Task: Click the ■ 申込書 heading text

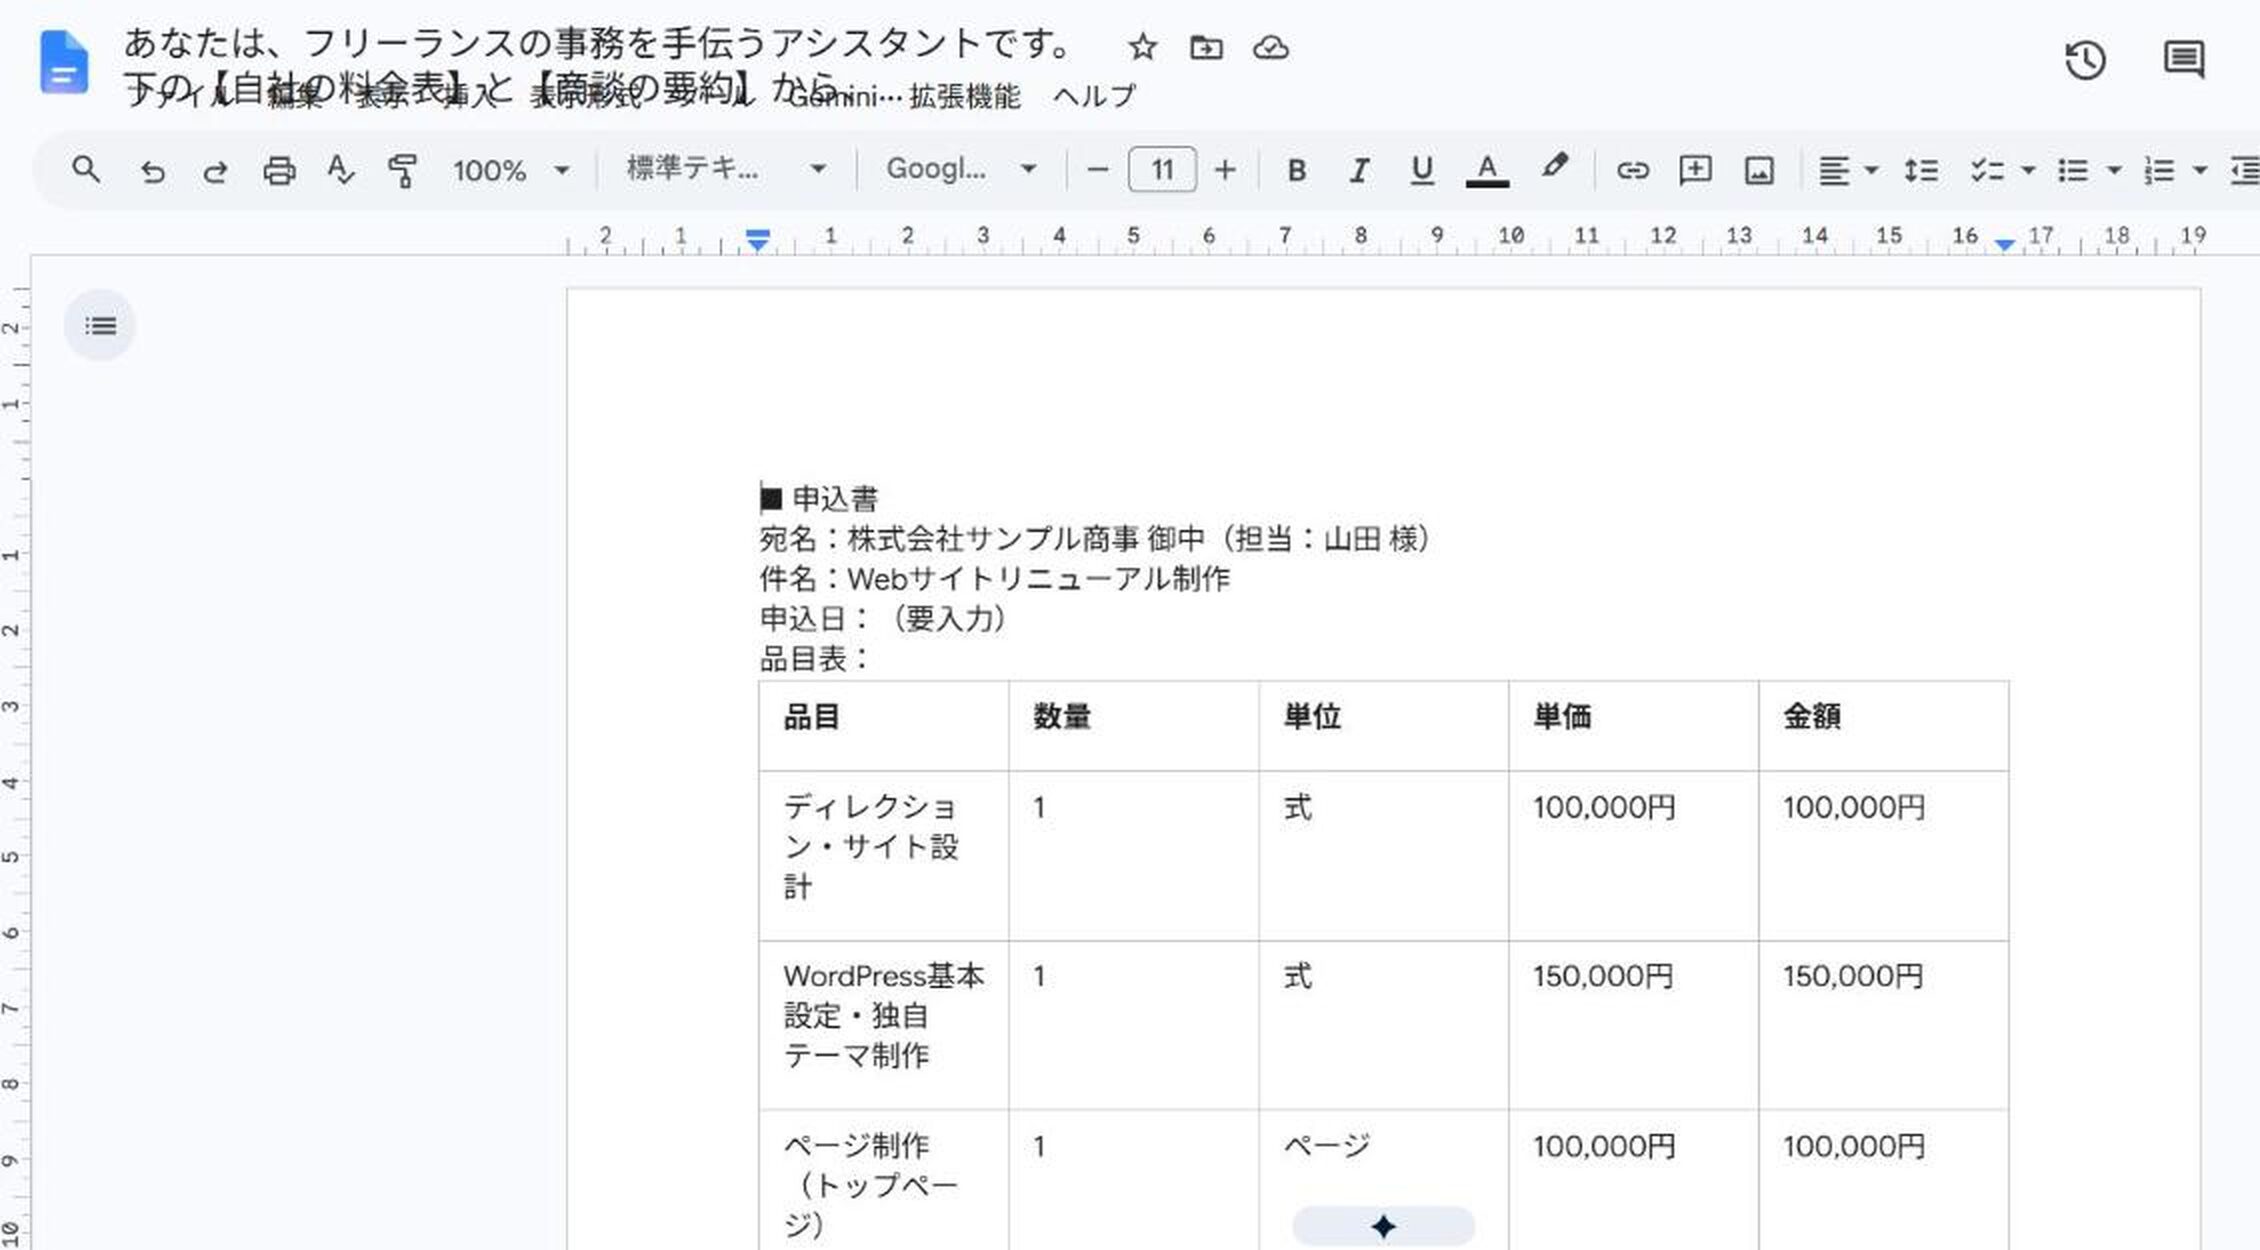Action: click(x=819, y=498)
